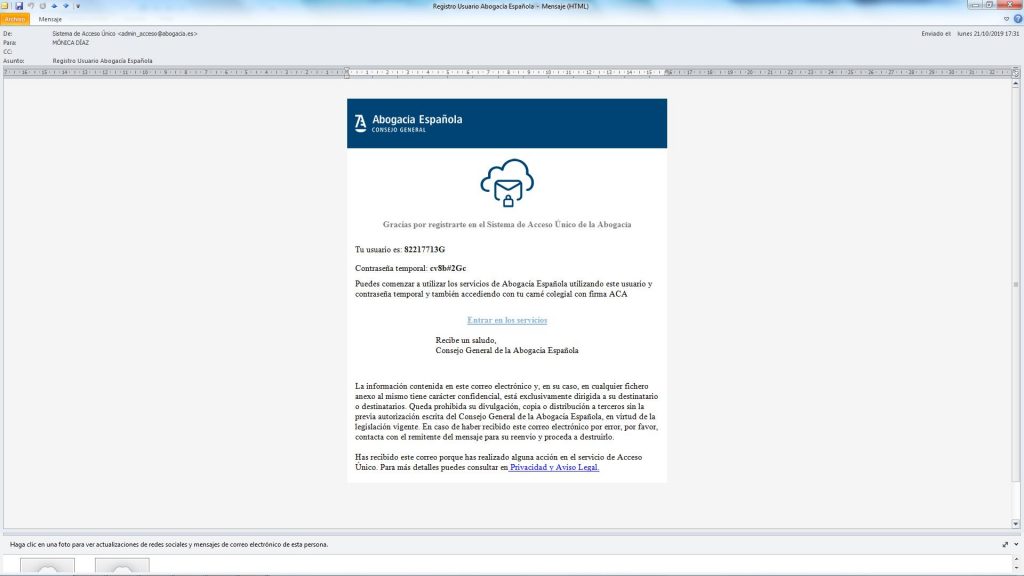Open the Customize Quick Access Toolbar dropdown
Screen dimensions: 1024x576
click(78, 6)
